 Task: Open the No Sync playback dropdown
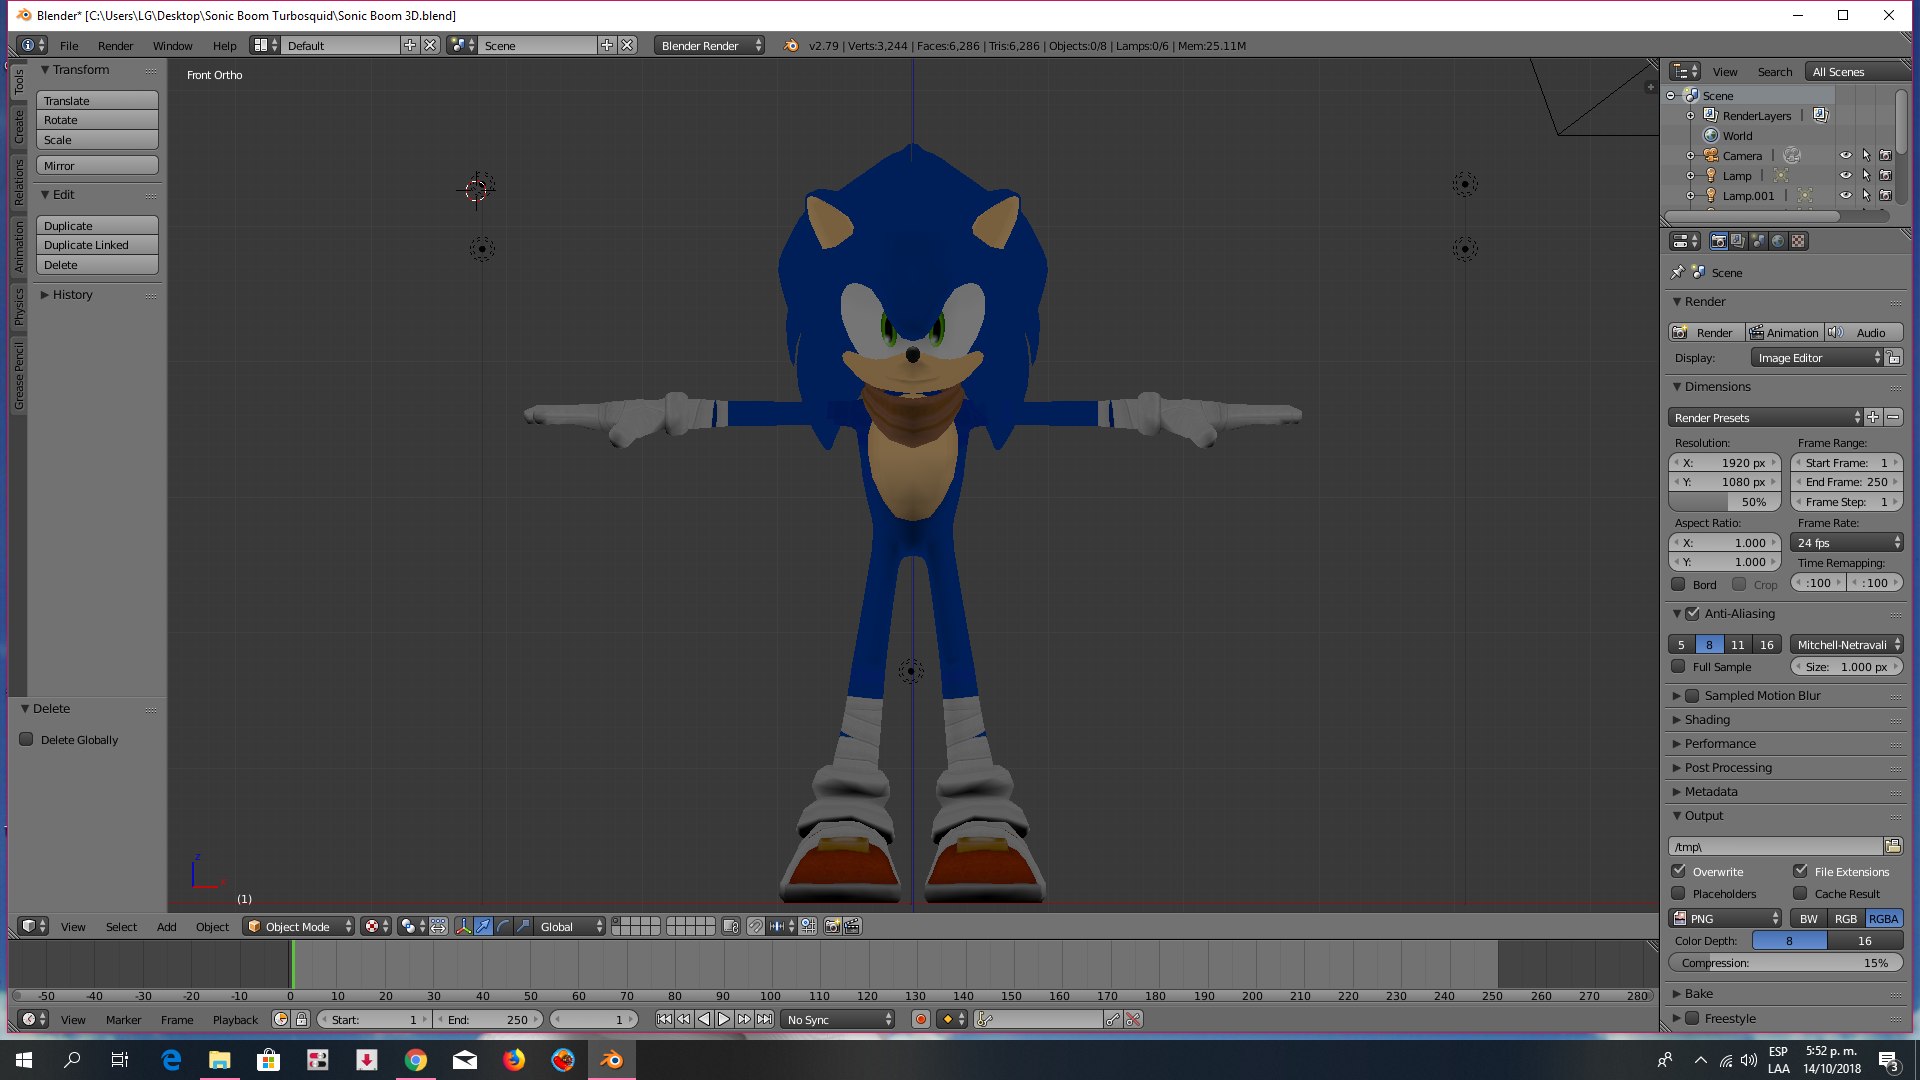click(838, 1019)
